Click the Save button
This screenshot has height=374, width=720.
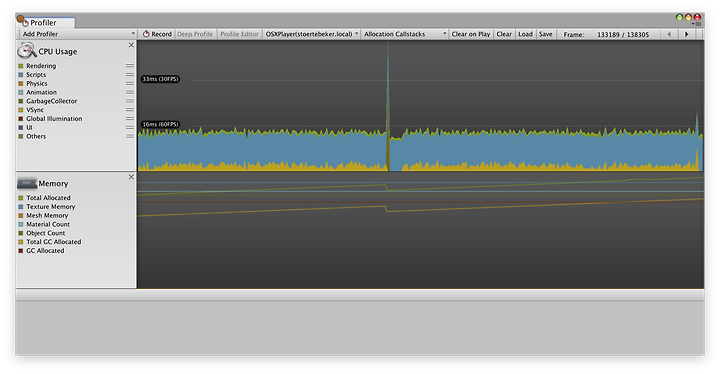[546, 34]
